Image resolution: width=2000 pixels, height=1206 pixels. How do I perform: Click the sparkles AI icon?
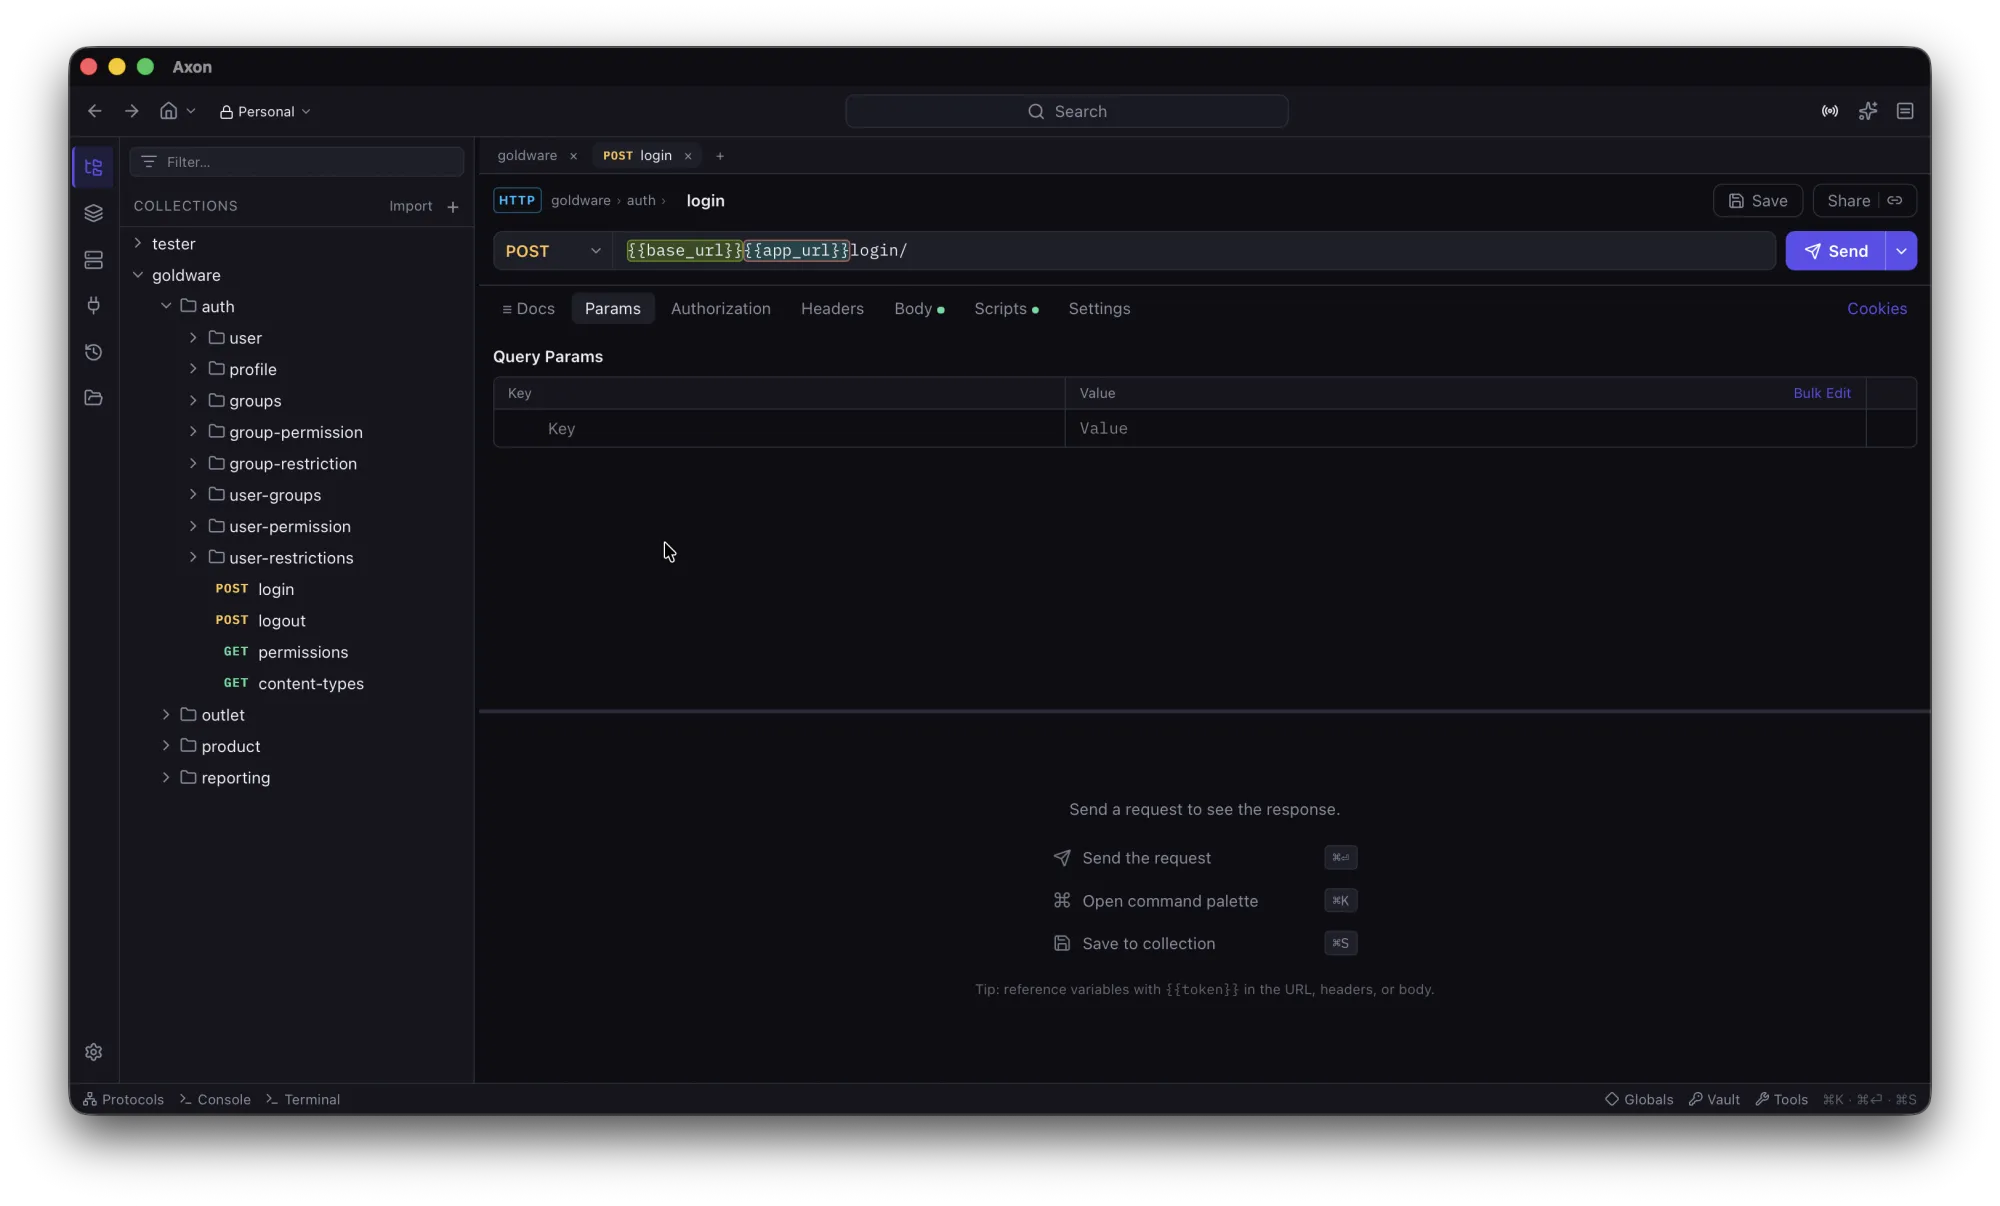1867,111
